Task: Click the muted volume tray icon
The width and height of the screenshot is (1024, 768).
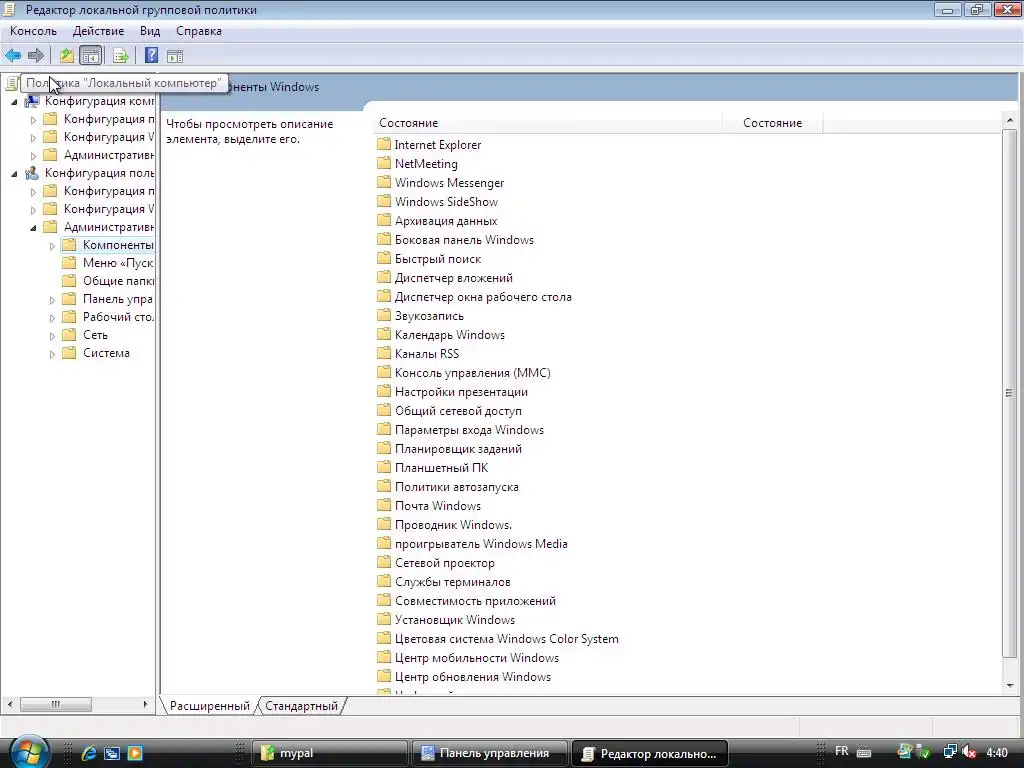Action: click(x=969, y=752)
